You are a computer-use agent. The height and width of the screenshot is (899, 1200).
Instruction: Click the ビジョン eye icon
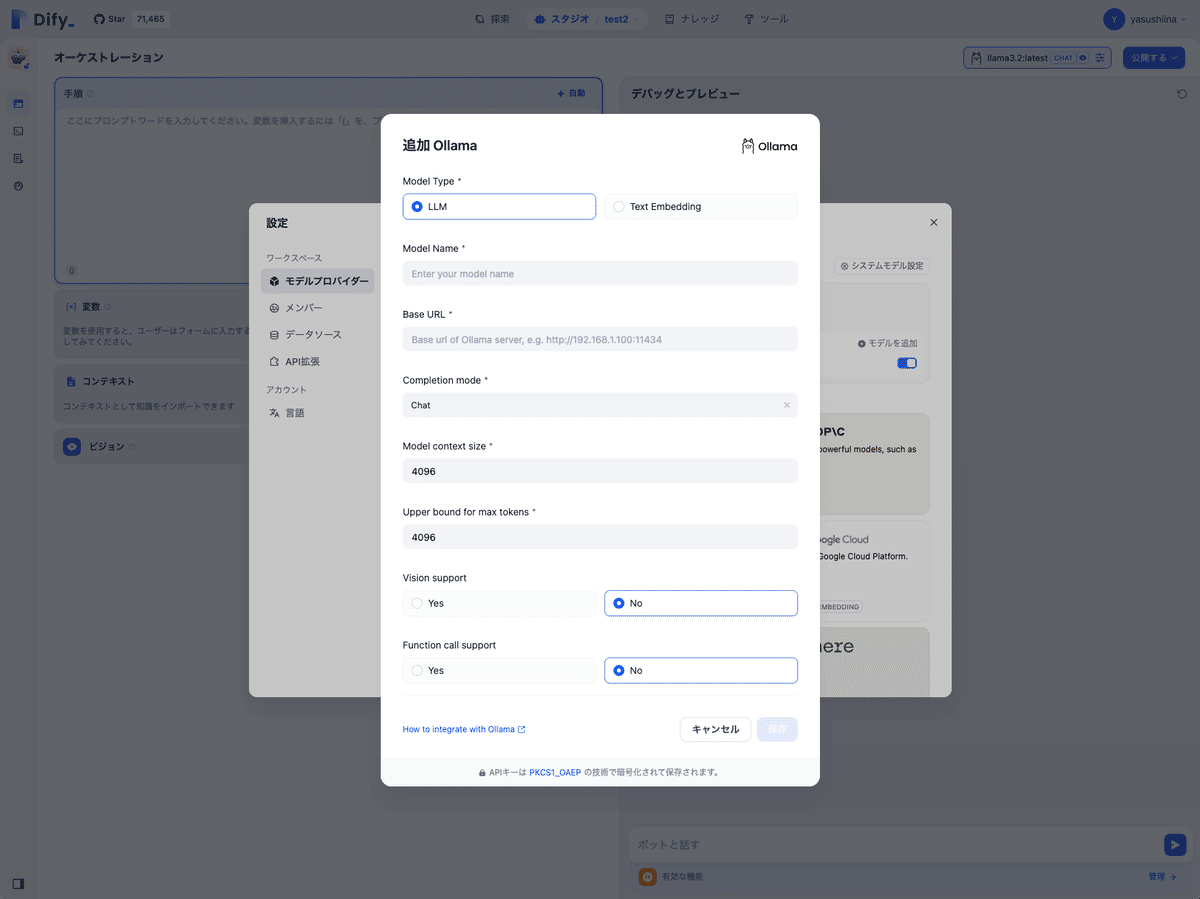pyautogui.click(x=72, y=447)
